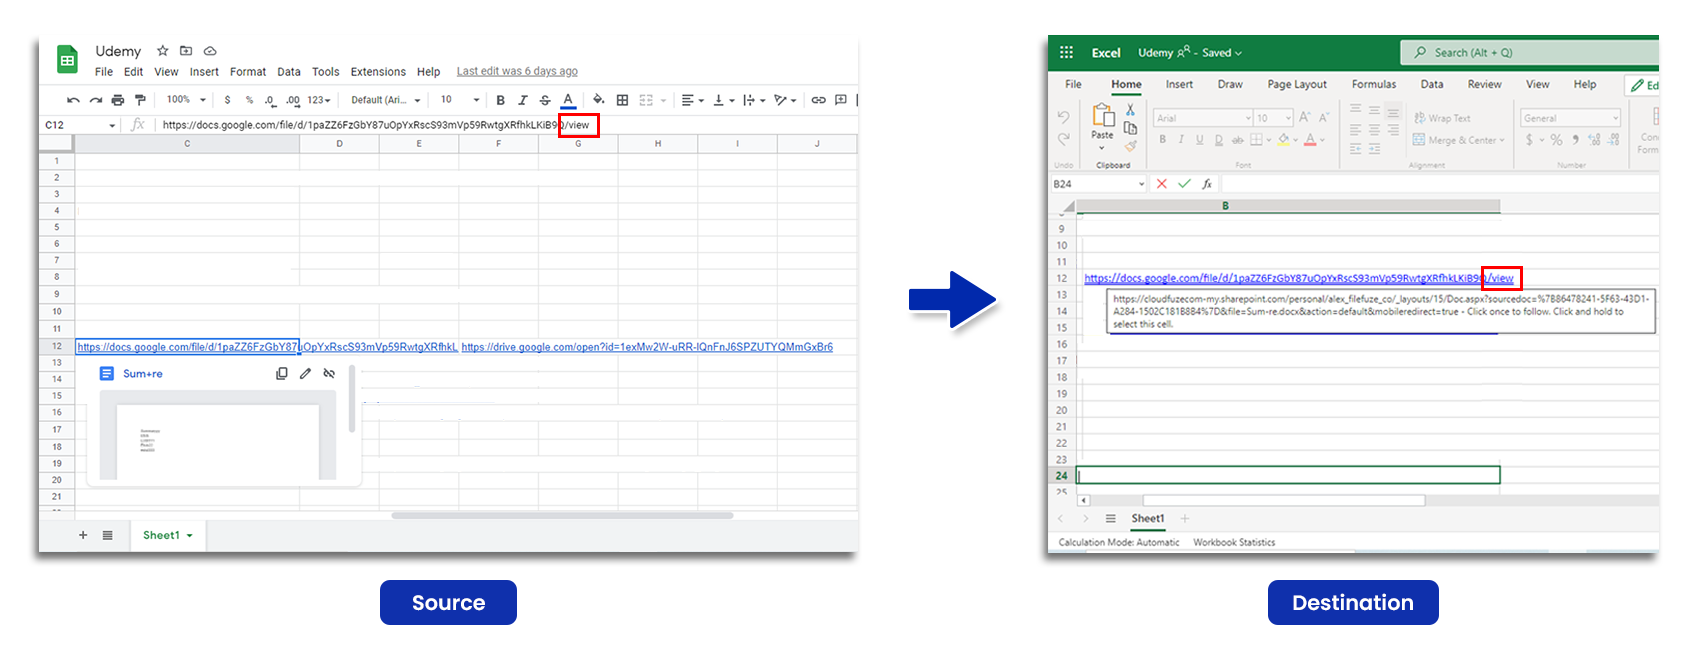Click the Excel Sheet1 tab

pos(1148,519)
